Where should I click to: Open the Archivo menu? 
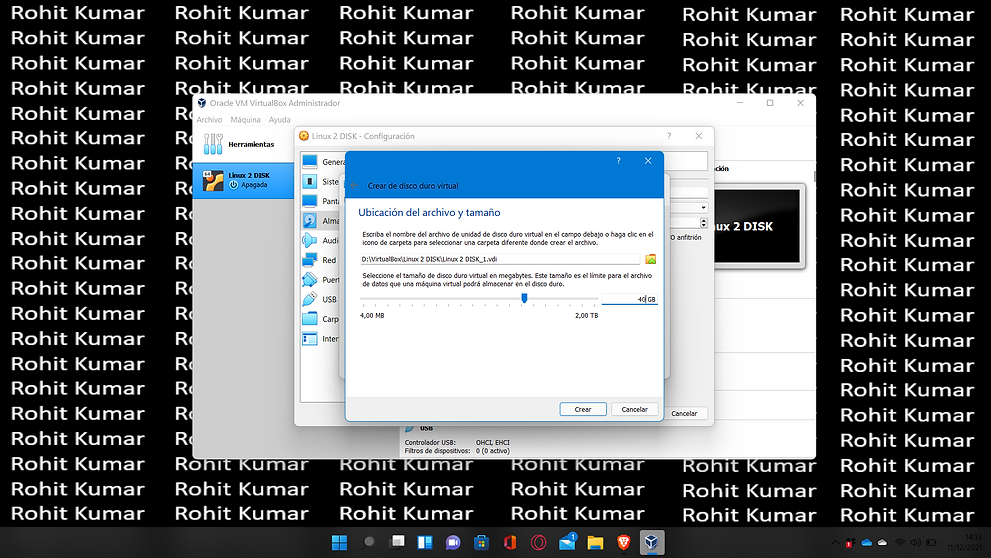pyautogui.click(x=209, y=119)
